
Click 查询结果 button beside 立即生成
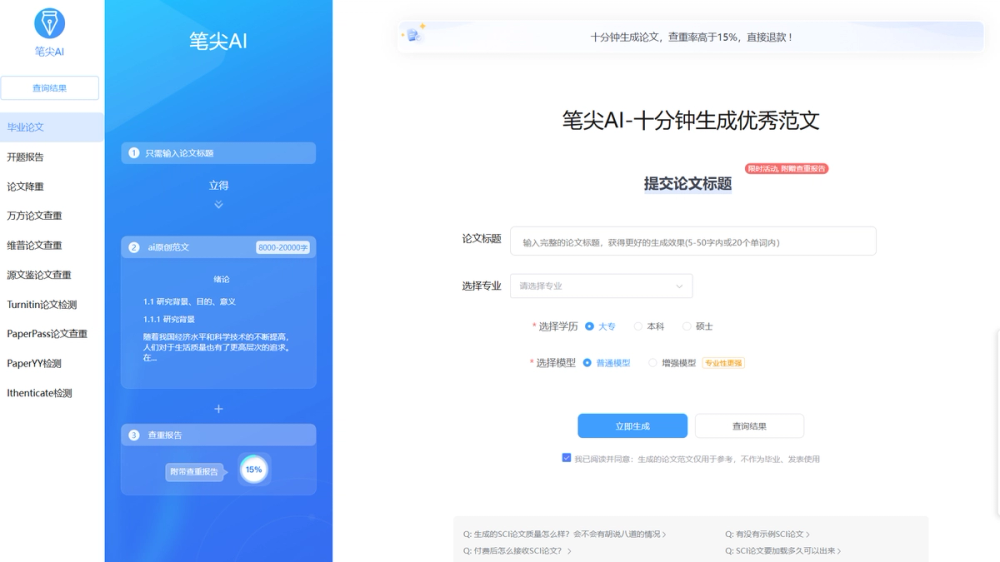[749, 426]
